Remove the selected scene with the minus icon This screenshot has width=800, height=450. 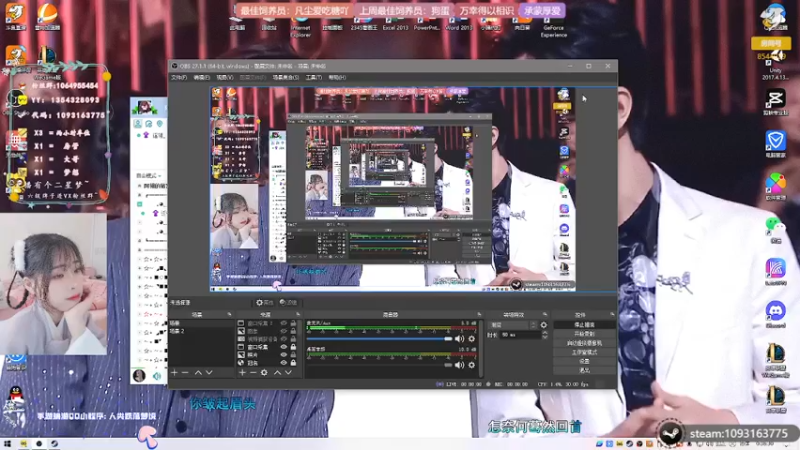[x=185, y=373]
